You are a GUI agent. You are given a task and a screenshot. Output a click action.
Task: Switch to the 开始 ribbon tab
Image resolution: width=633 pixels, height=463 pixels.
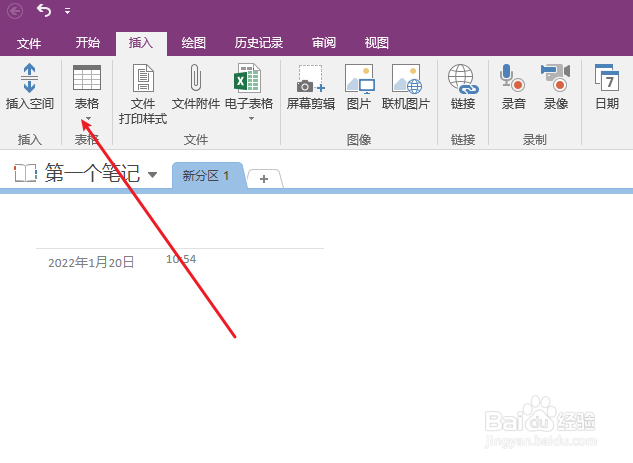pos(88,42)
